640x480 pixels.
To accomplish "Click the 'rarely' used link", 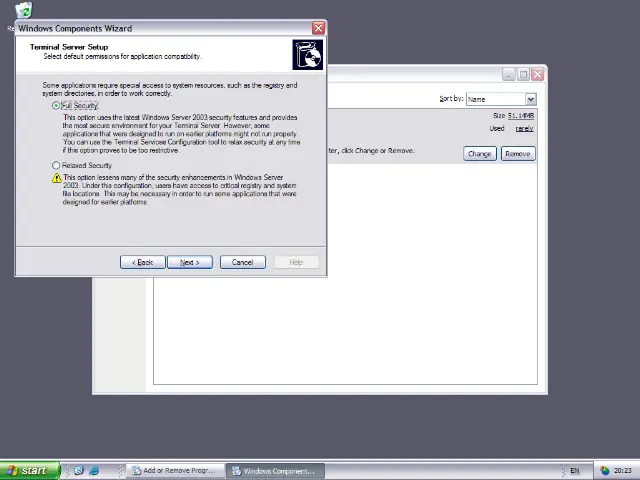I will tap(524, 129).
